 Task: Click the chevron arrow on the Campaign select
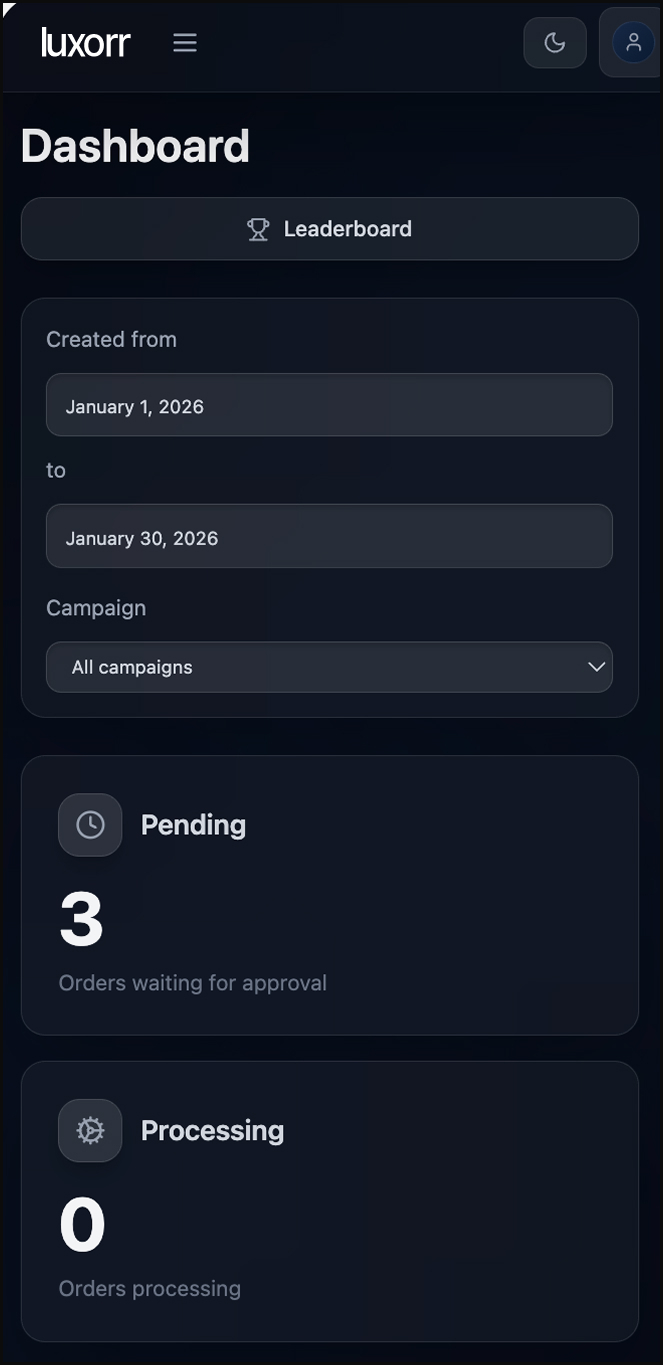click(x=597, y=667)
